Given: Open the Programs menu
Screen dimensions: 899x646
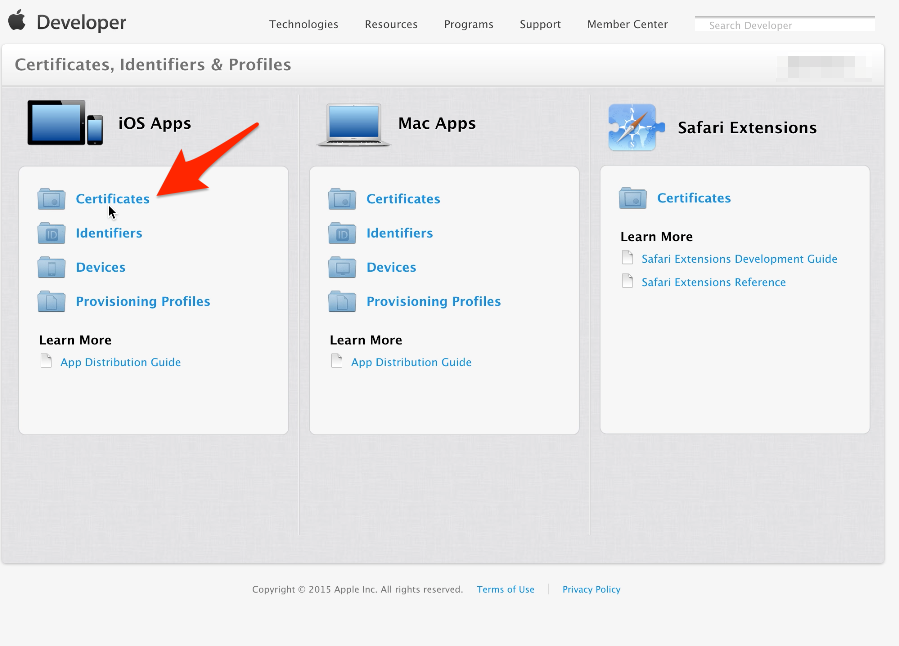Looking at the screenshot, I should coord(468,24).
